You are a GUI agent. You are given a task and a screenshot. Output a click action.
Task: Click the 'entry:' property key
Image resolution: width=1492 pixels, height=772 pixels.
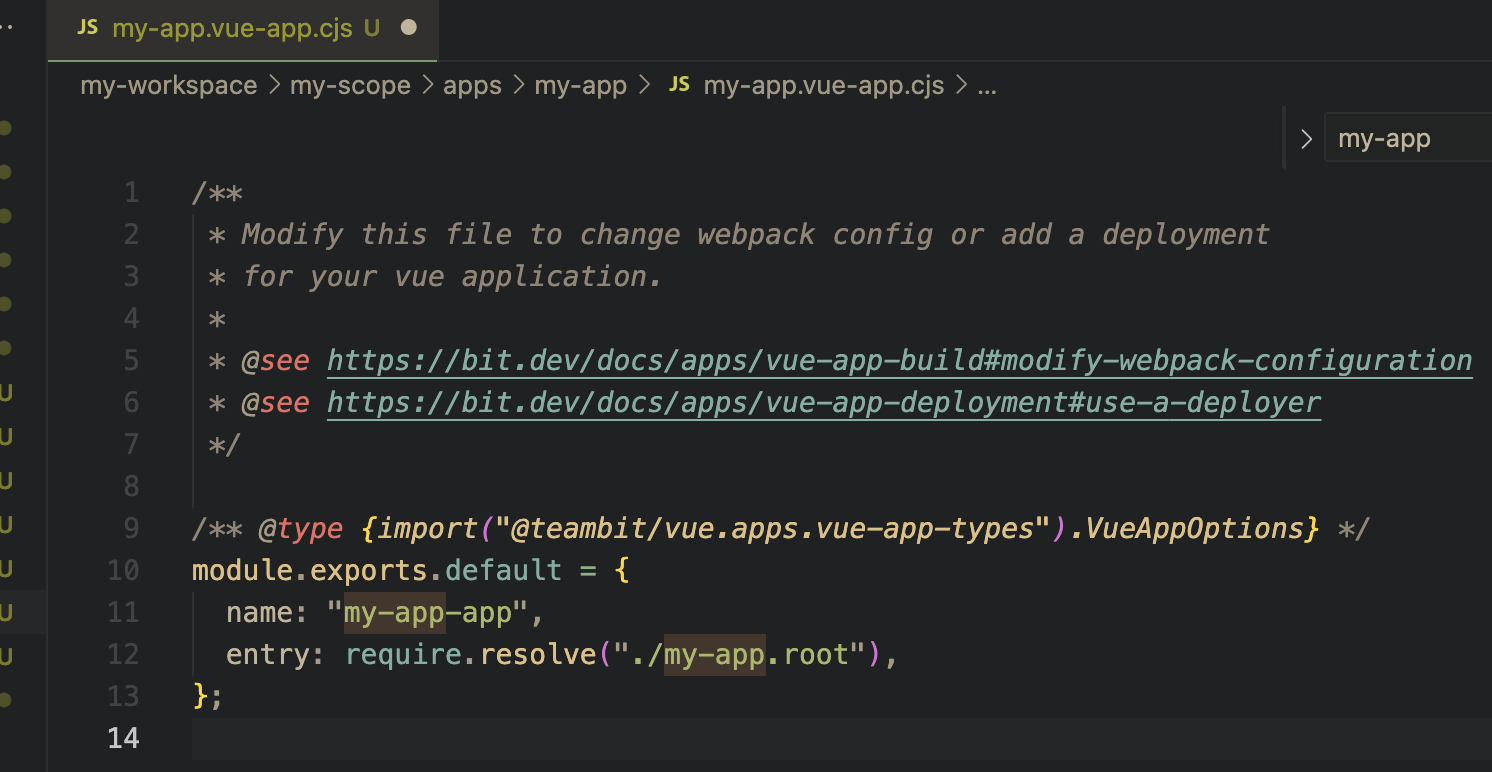(x=276, y=654)
